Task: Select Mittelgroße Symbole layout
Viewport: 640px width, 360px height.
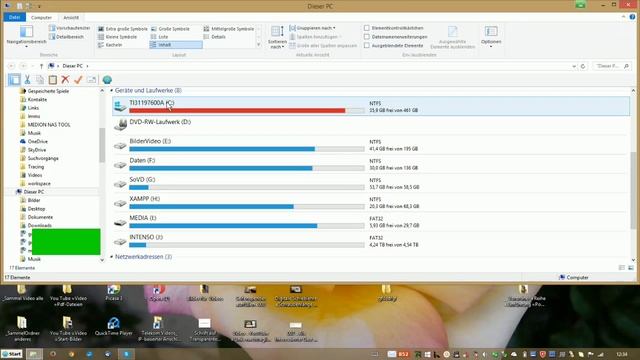Action: pos(229,29)
